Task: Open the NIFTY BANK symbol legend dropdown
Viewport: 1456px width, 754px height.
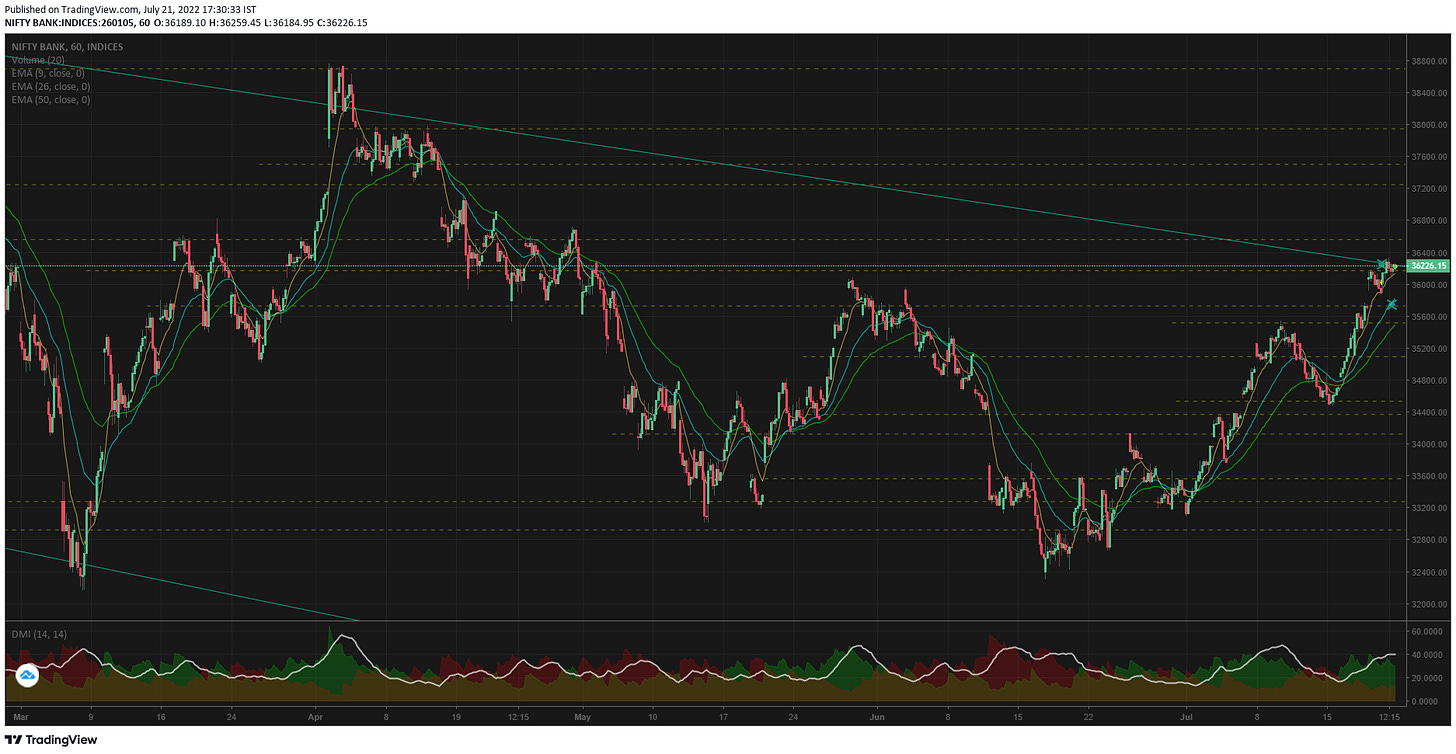Action: coord(40,46)
